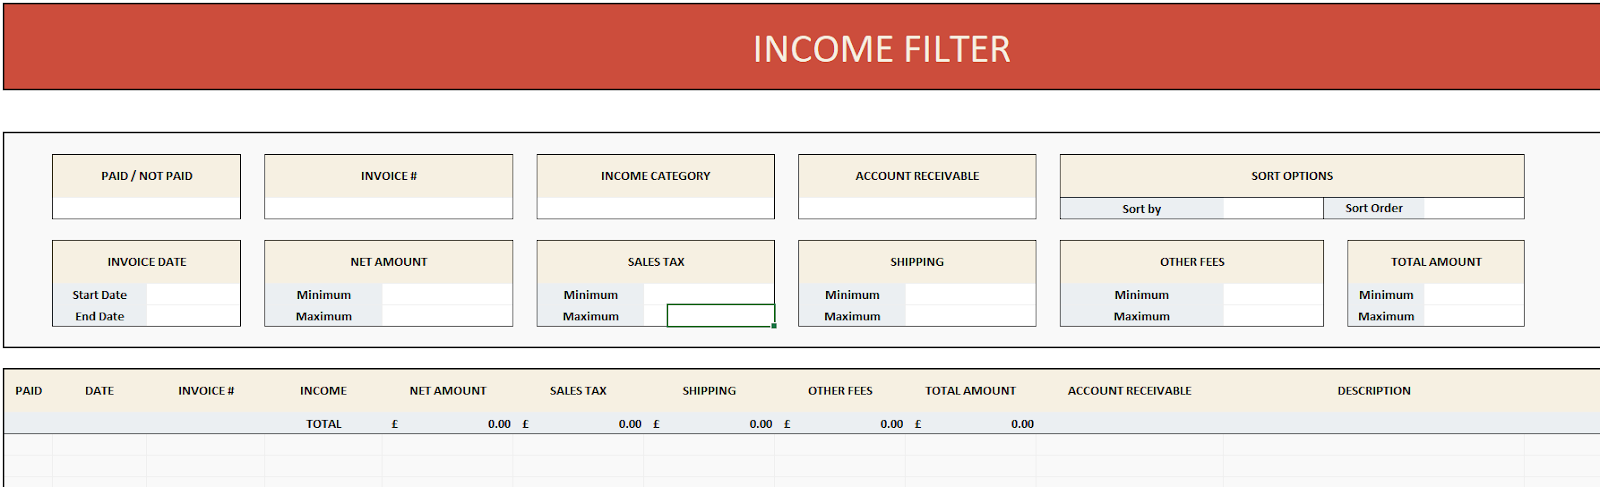Viewport: 1600px width, 487px height.
Task: Click the INCOME FILTER title banner
Action: 880,48
